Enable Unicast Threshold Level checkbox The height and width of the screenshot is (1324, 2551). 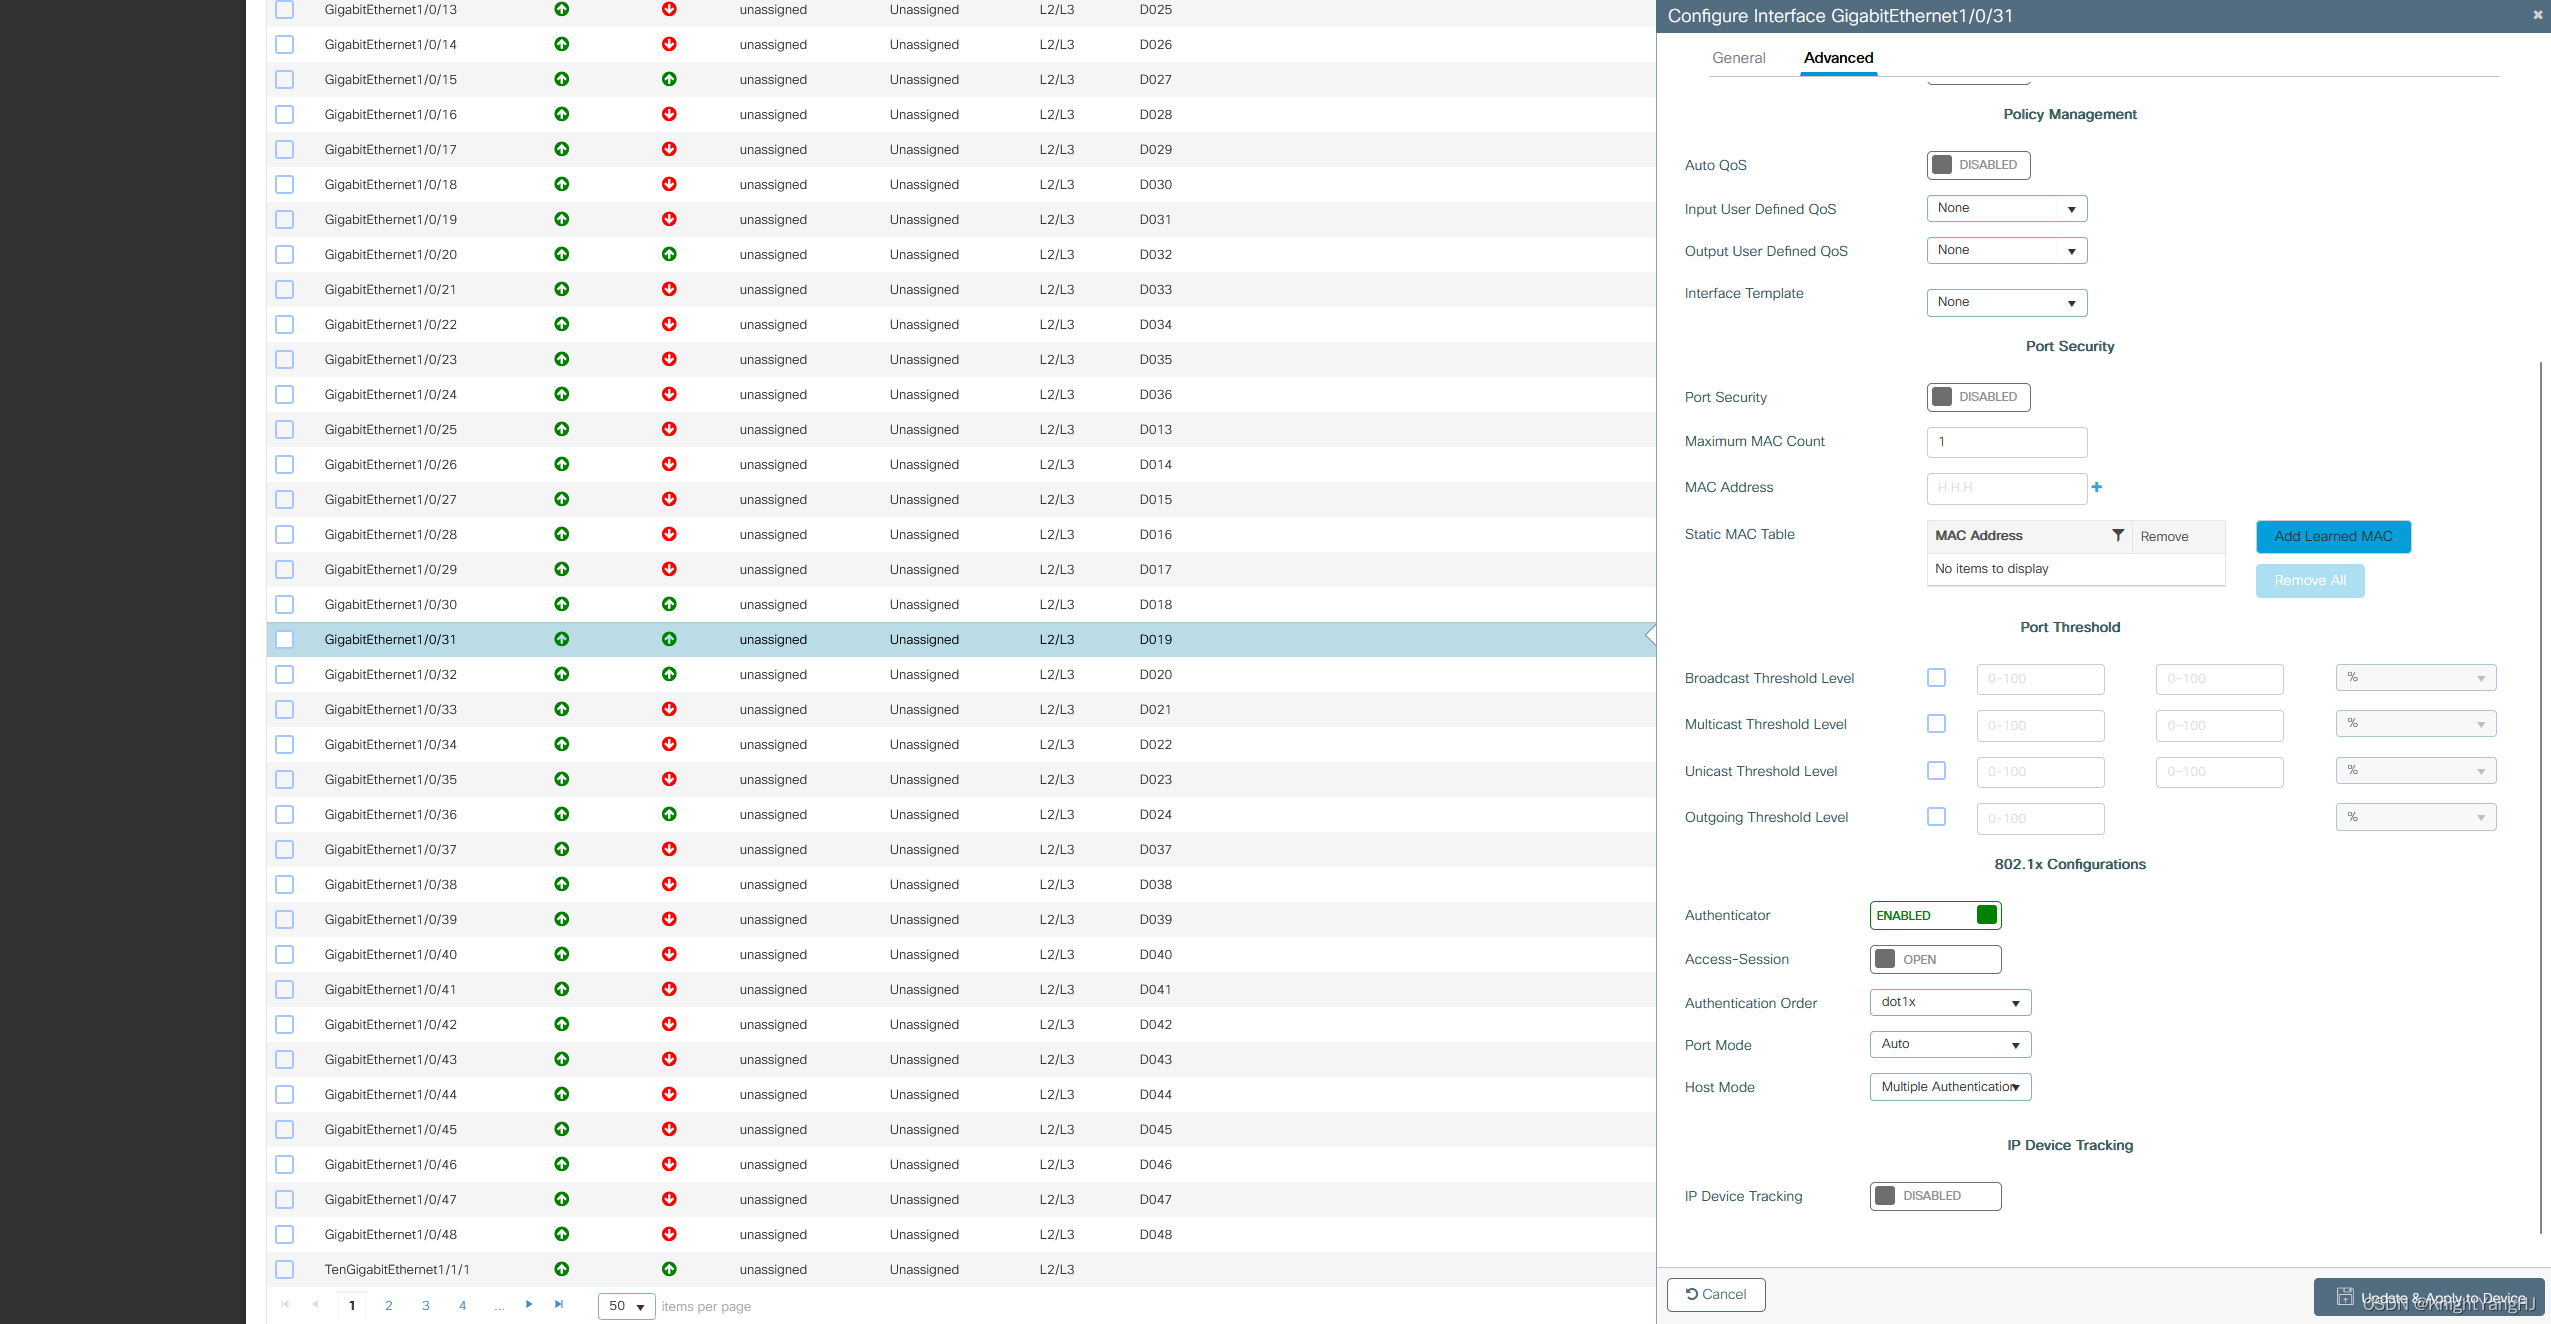(x=1936, y=770)
